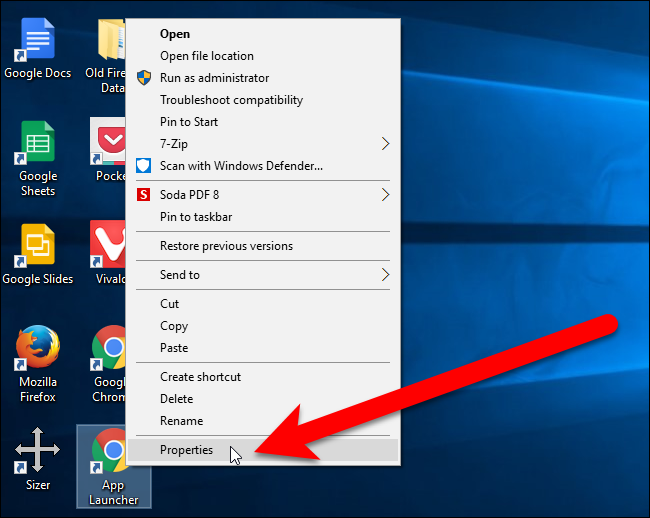
Task: Select the Pocket desktop shortcut icon
Action: (108, 141)
